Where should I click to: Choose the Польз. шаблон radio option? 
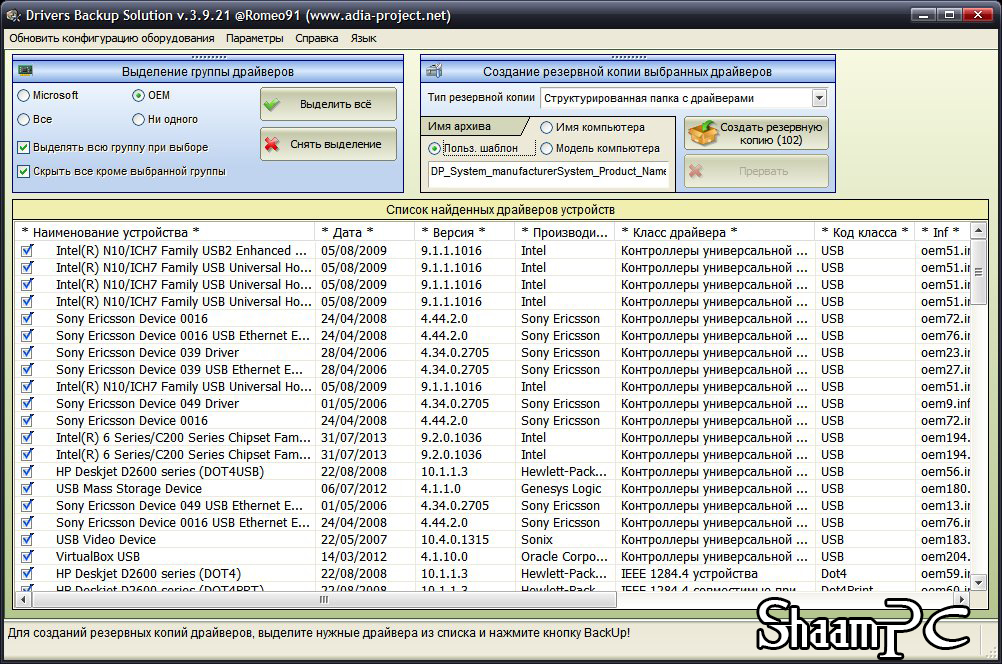point(435,148)
